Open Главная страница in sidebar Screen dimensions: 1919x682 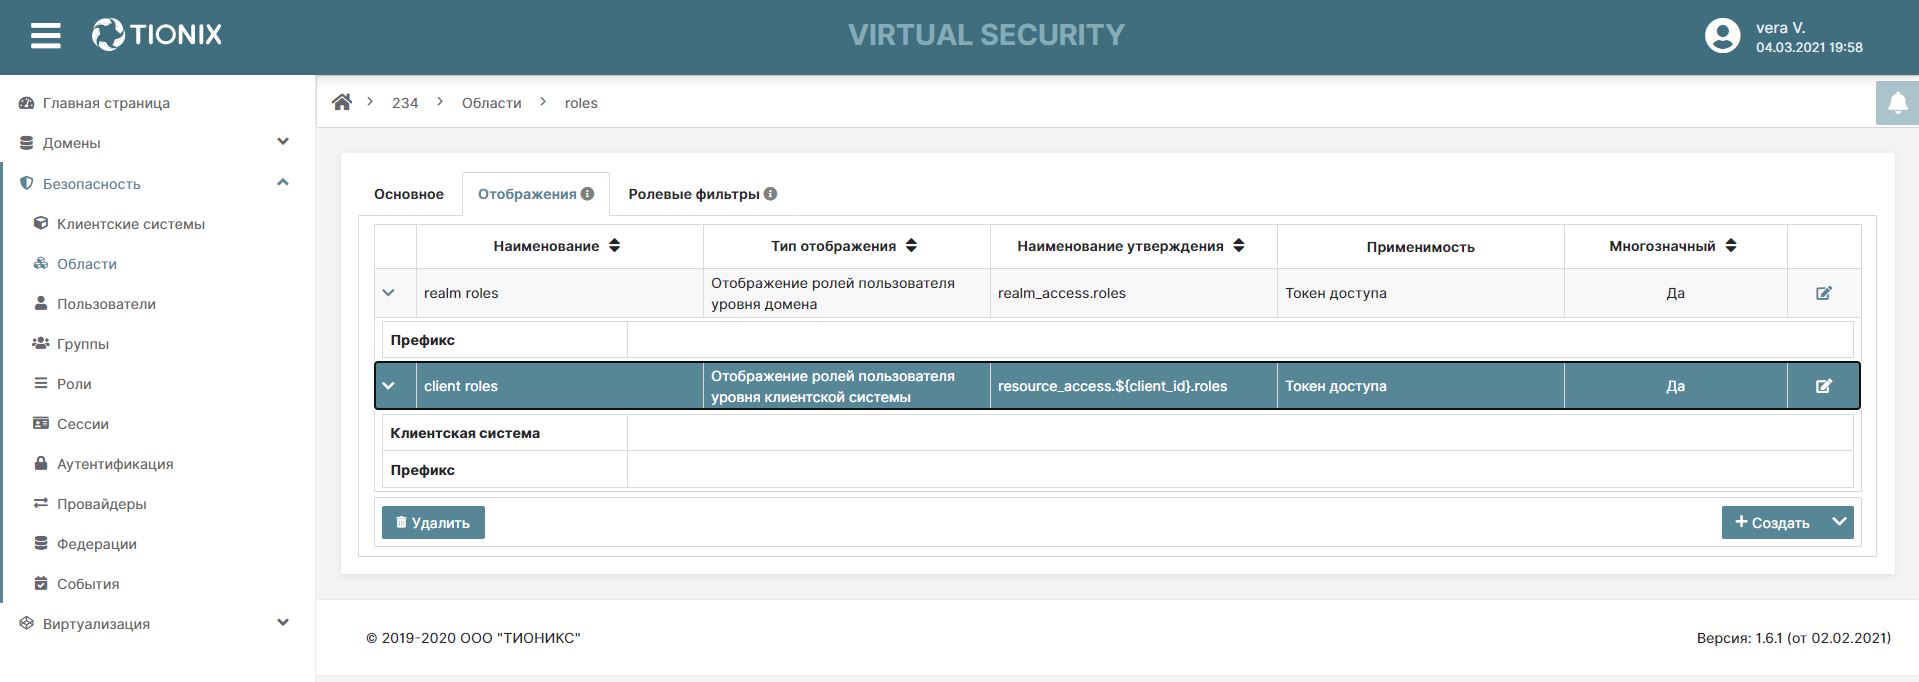[x=106, y=103]
